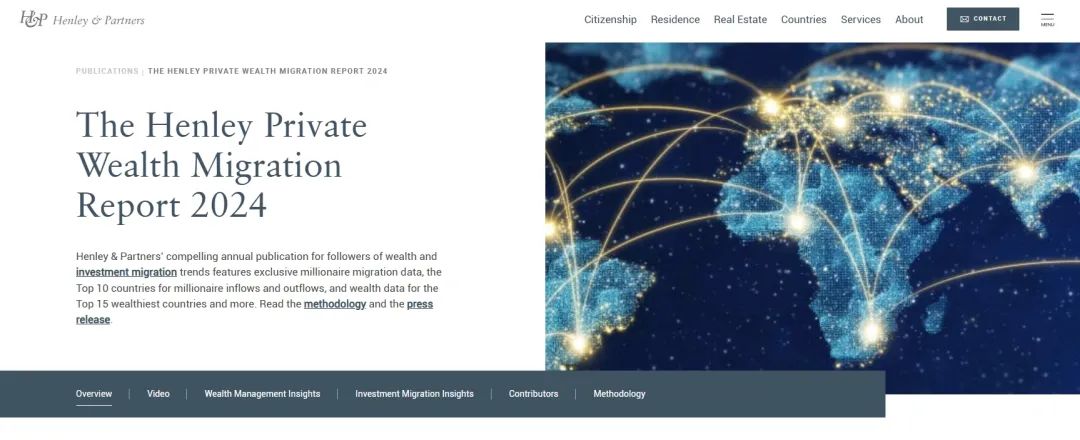Screen dimensions: 1080x440
Task: Open the Services menu
Action: pos(860,19)
